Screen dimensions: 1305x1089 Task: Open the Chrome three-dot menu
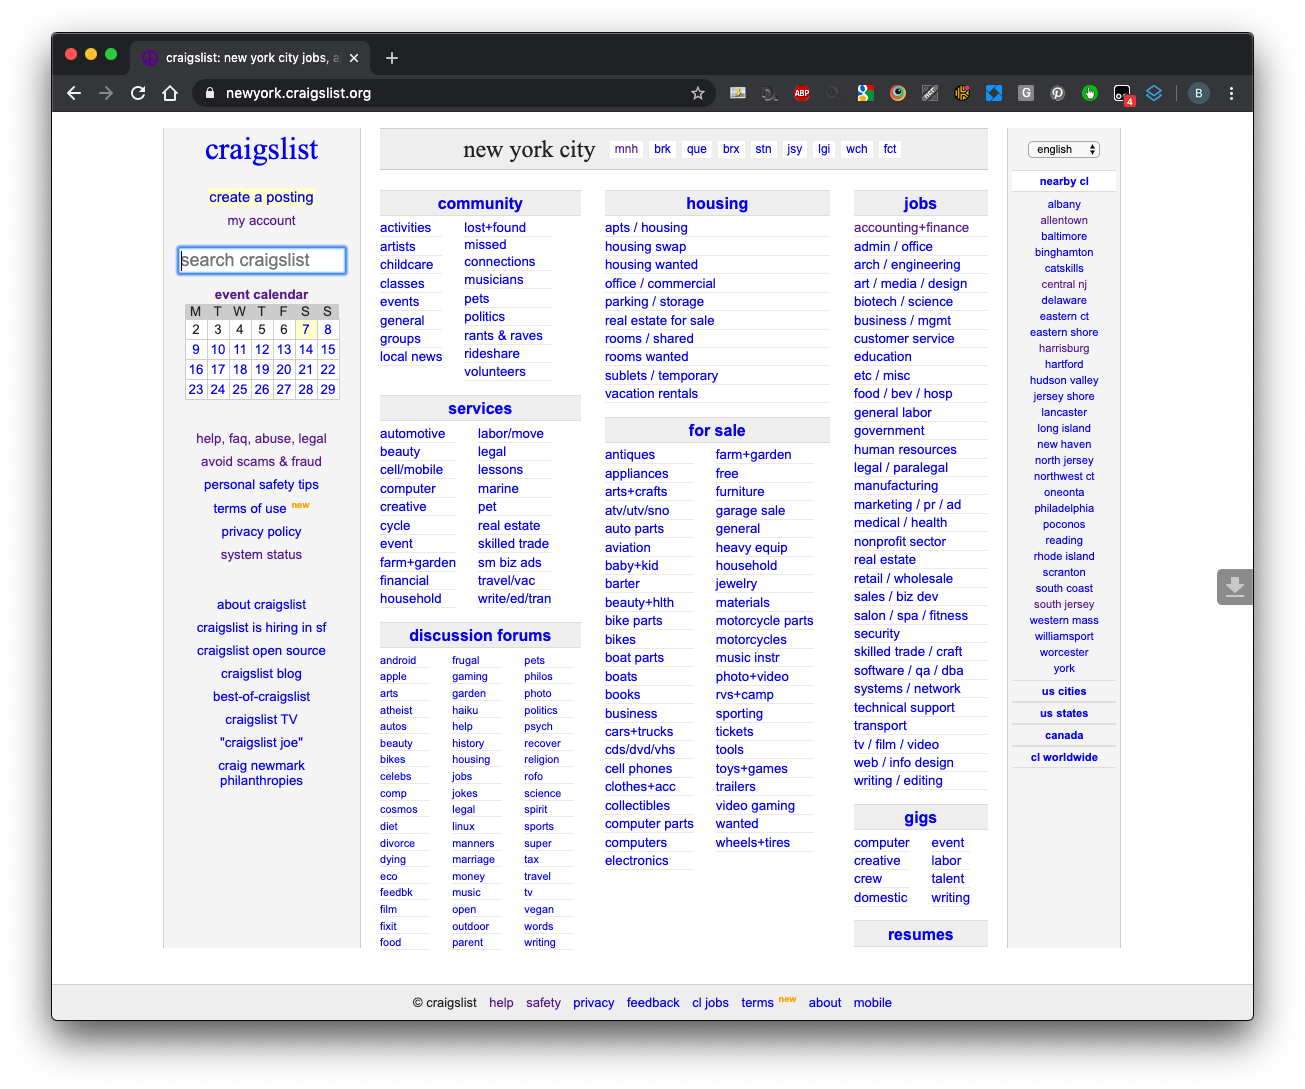[1231, 93]
